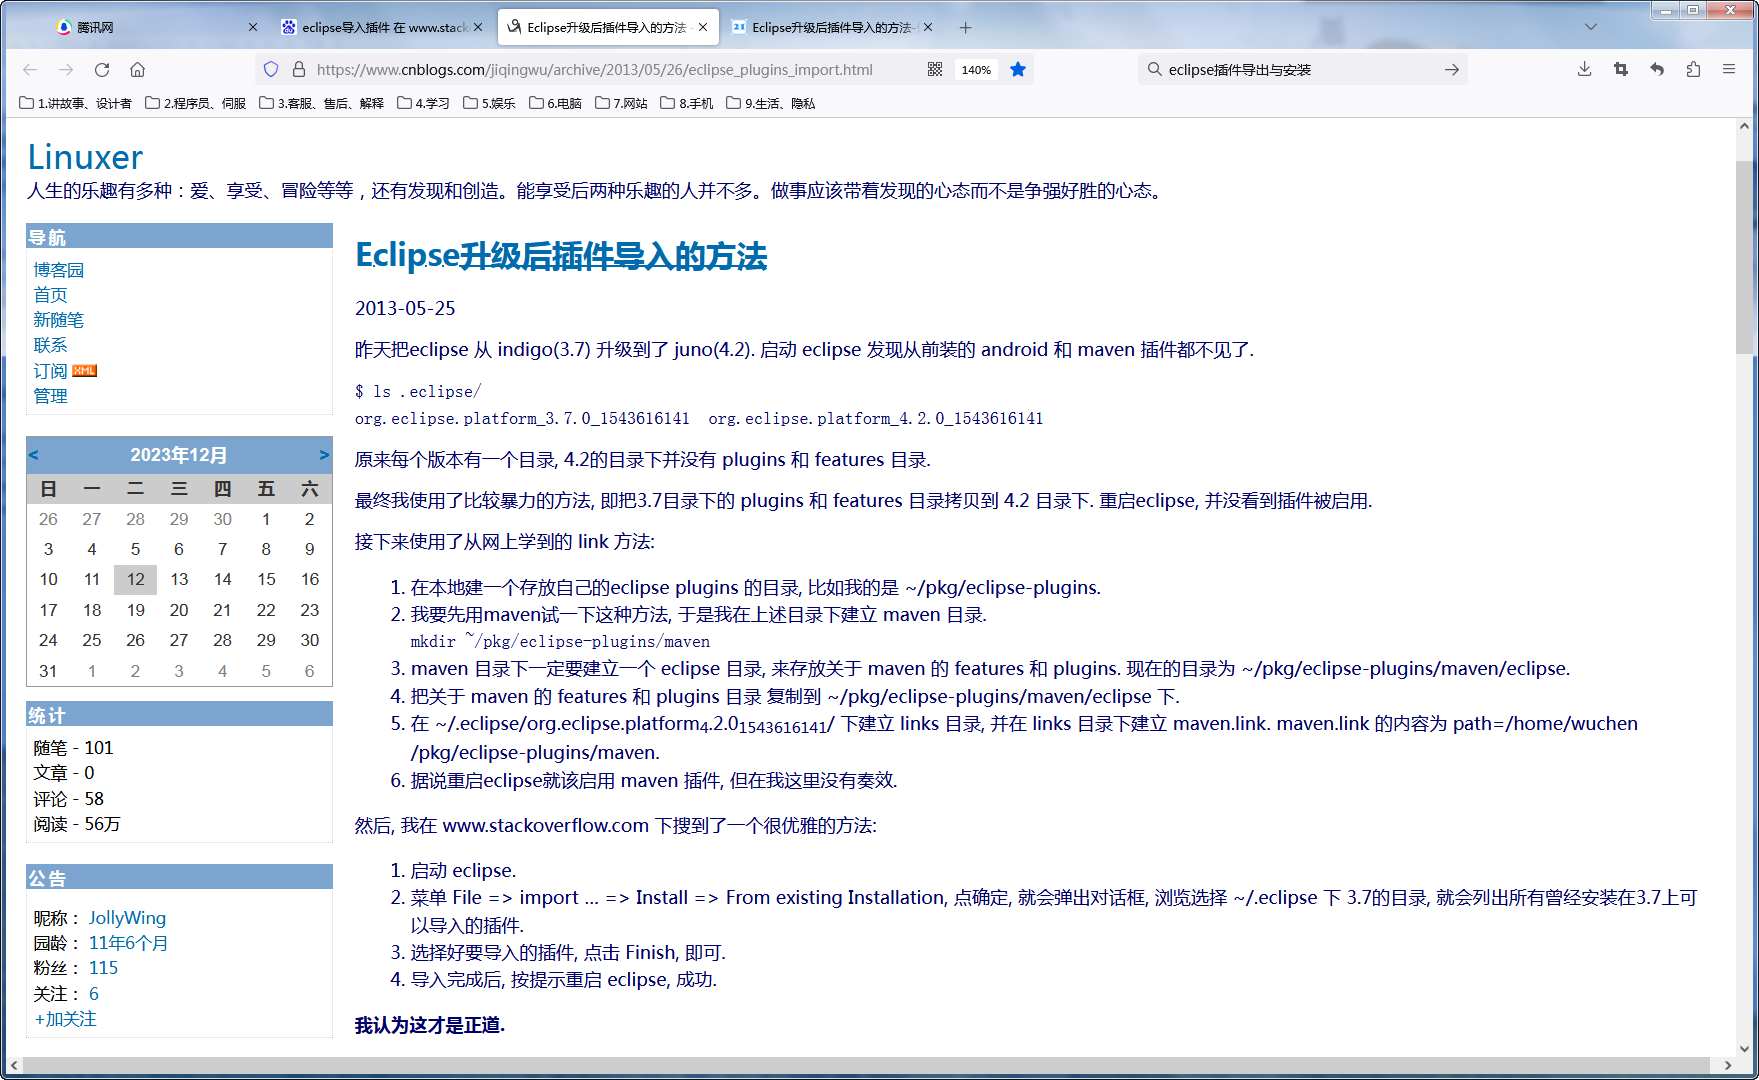Viewport: 1759px width, 1080px height.
Task: Open the 博客园 navigation link
Action: coord(59,270)
